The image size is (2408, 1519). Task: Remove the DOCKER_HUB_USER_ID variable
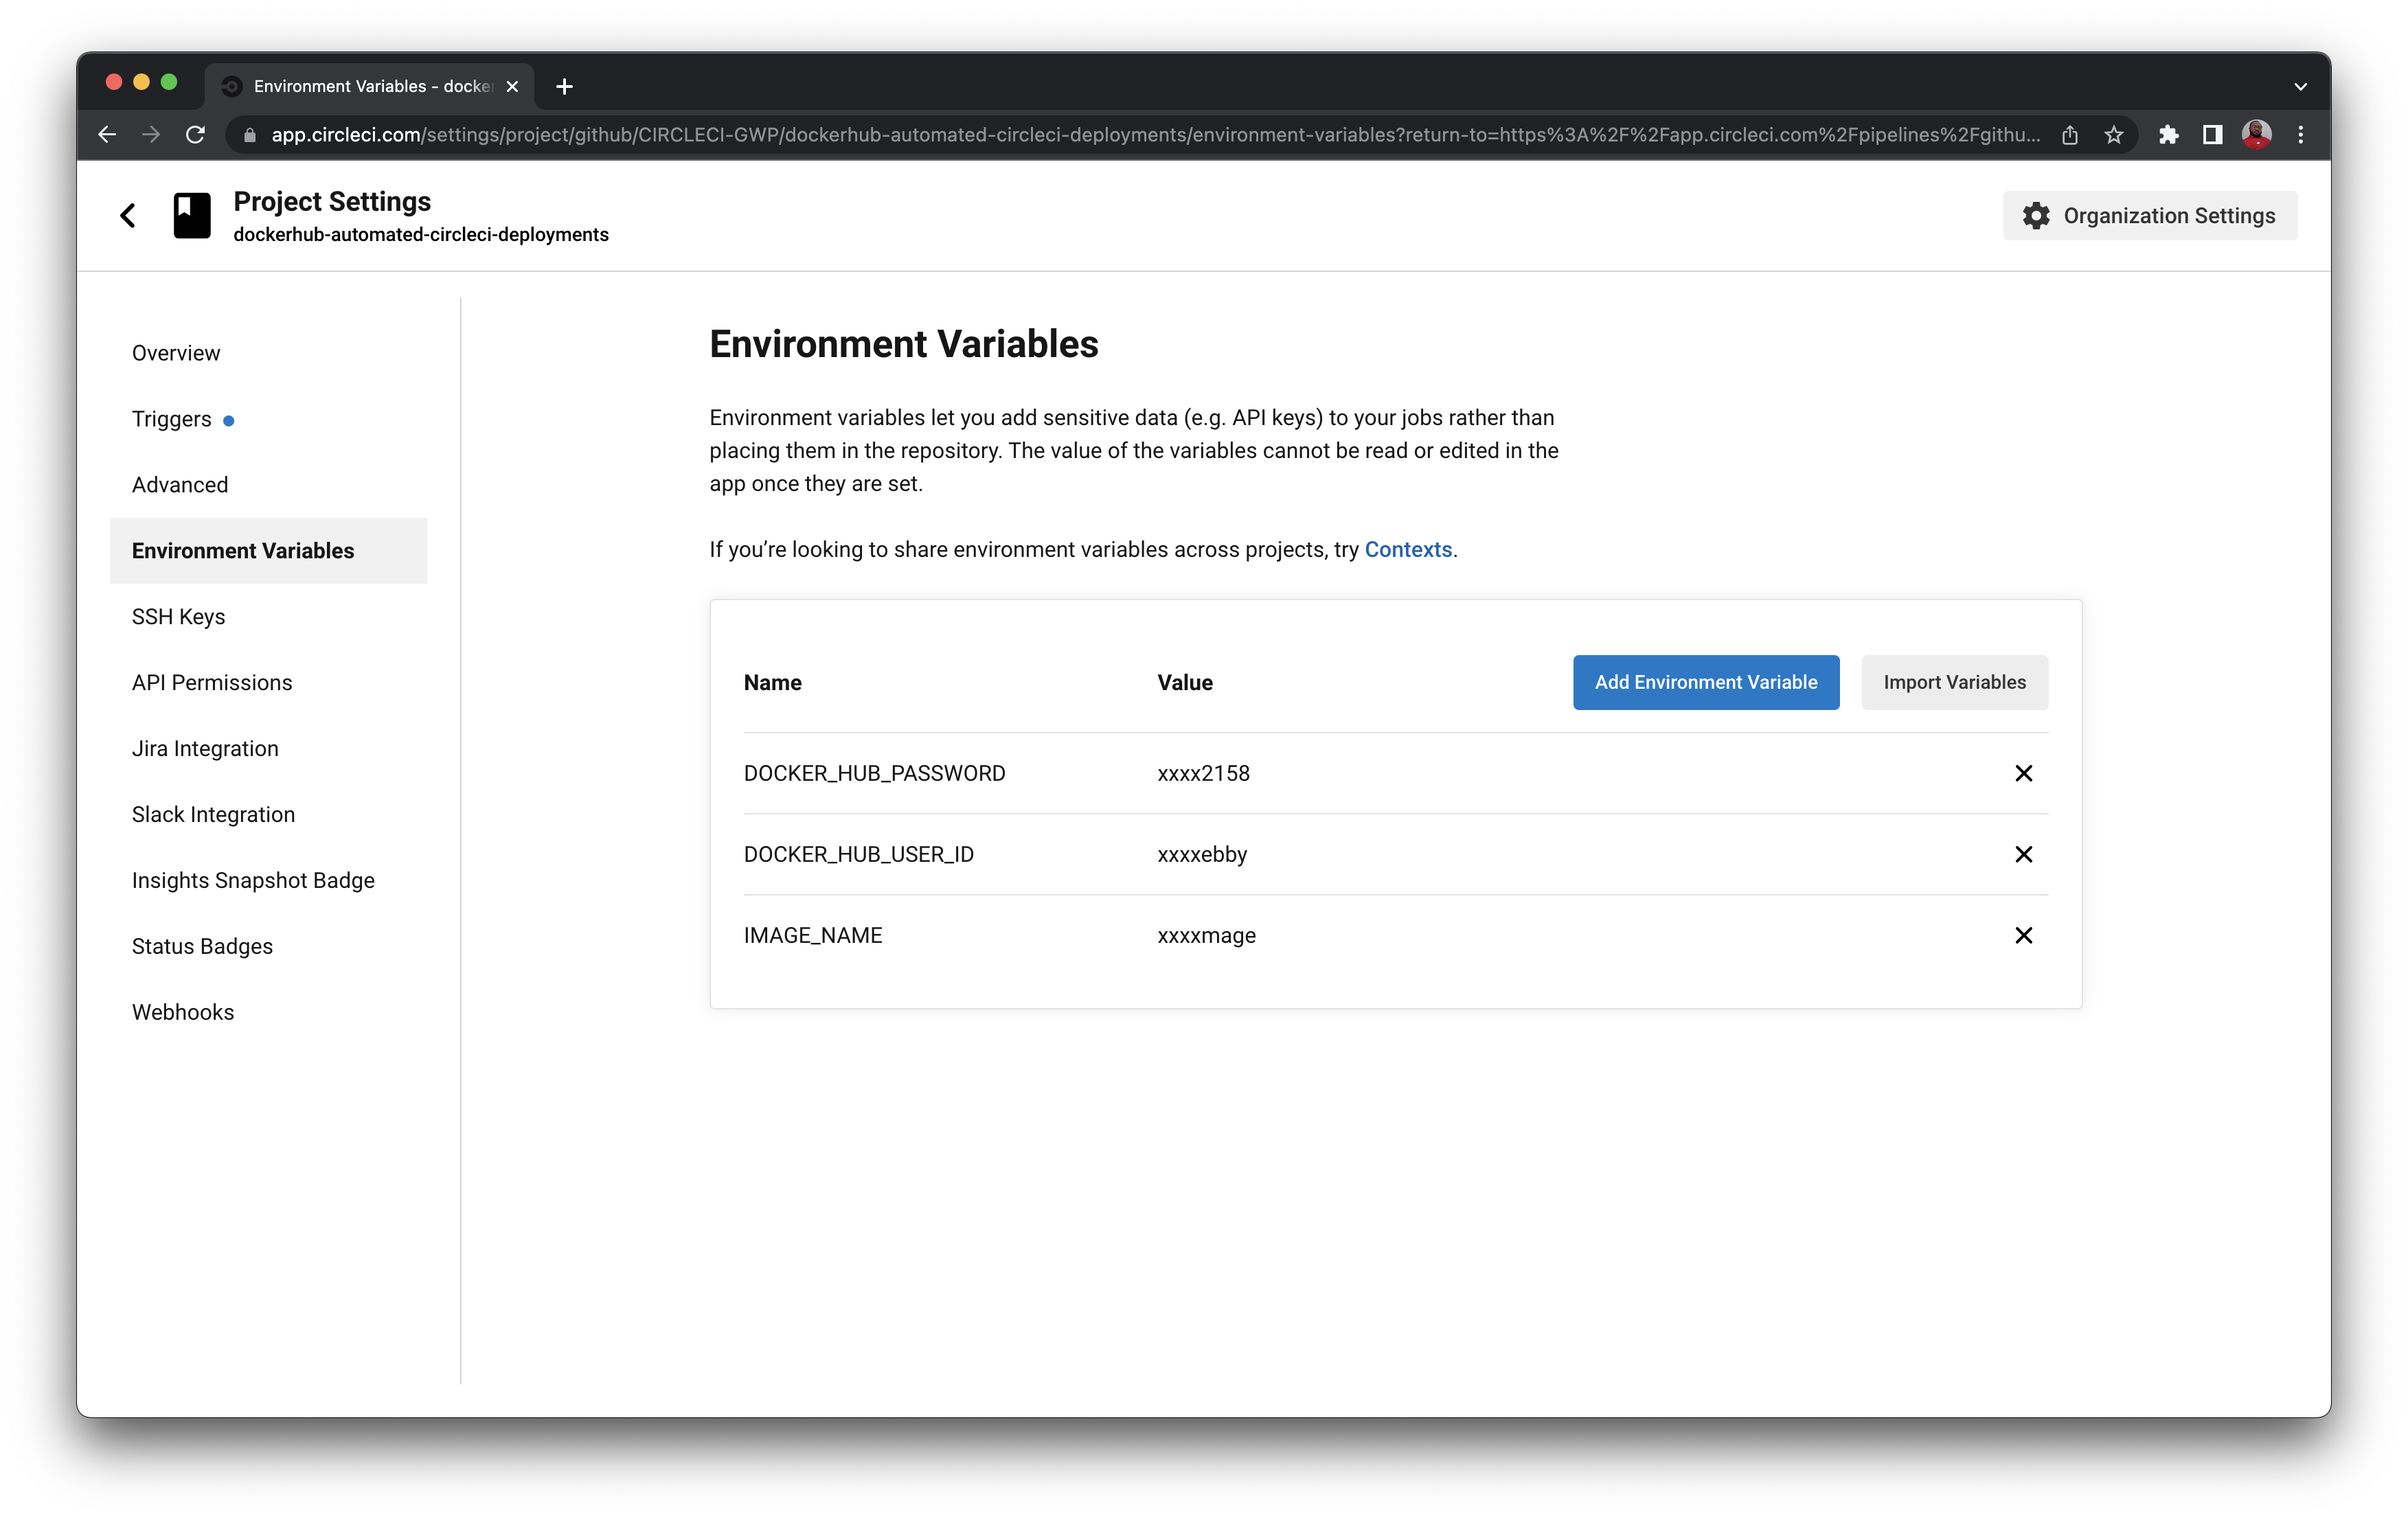coord(2023,854)
